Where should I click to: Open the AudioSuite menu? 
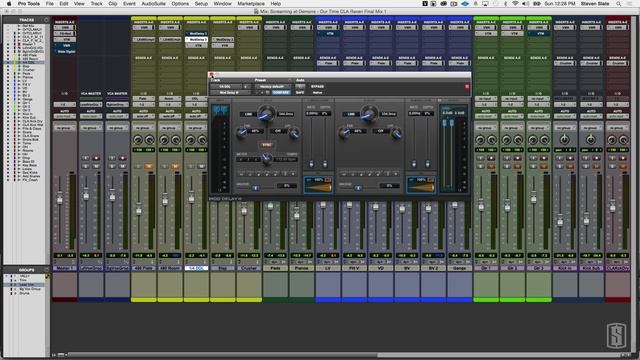point(153,4)
